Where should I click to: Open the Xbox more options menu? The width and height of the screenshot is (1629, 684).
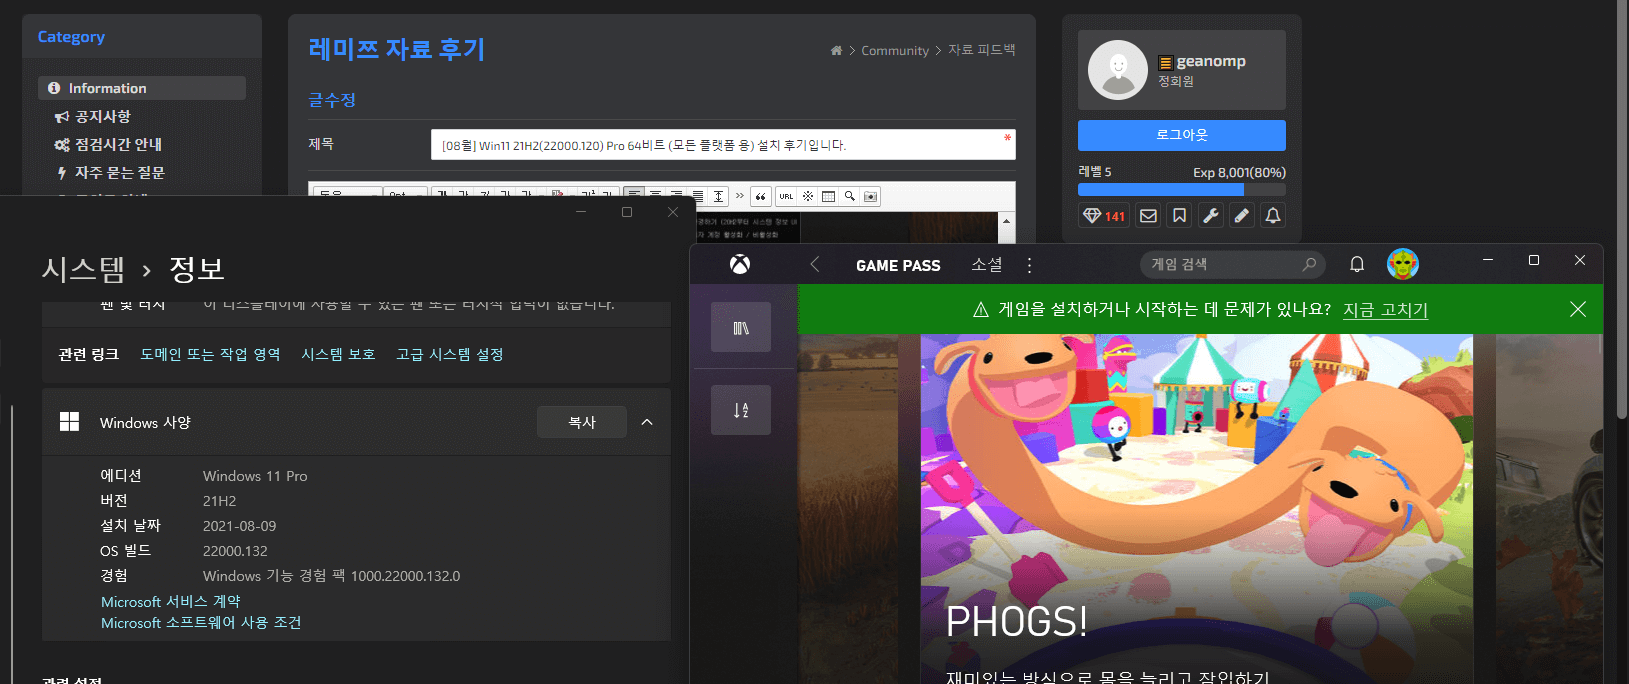point(1029,265)
